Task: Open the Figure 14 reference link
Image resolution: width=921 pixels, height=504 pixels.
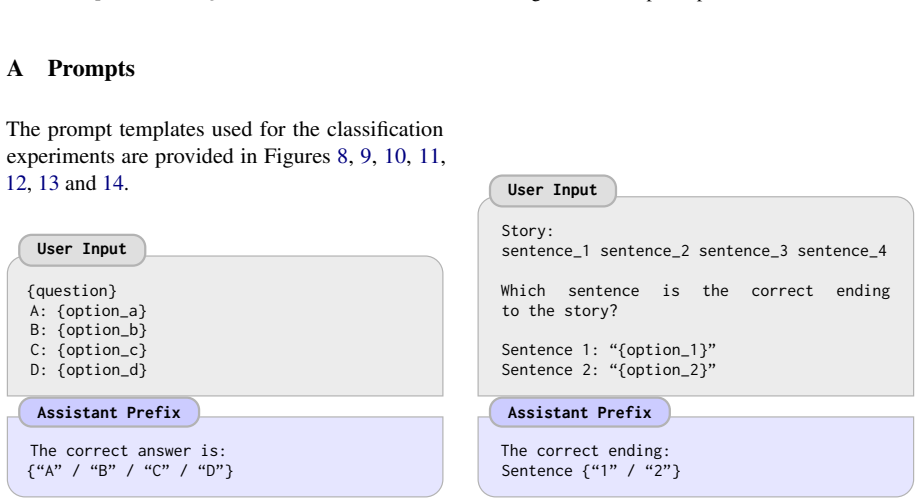Action: [113, 183]
